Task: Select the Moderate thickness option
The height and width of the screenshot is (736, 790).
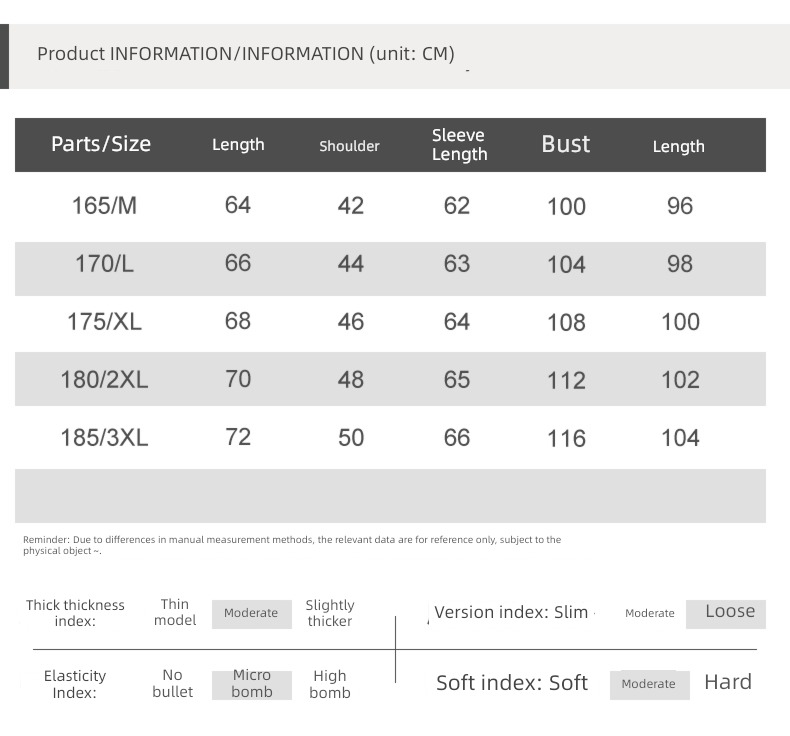Action: click(x=251, y=614)
